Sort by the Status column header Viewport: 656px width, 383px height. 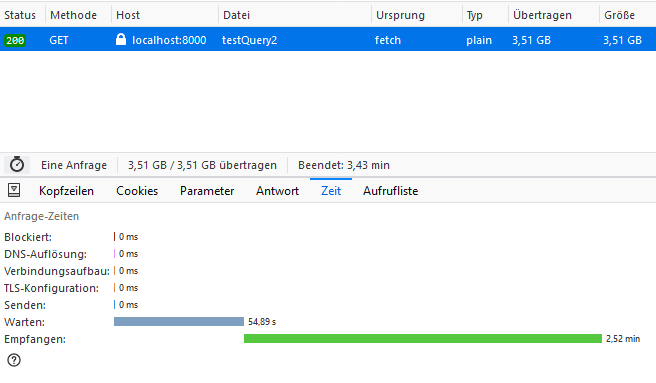click(20, 15)
